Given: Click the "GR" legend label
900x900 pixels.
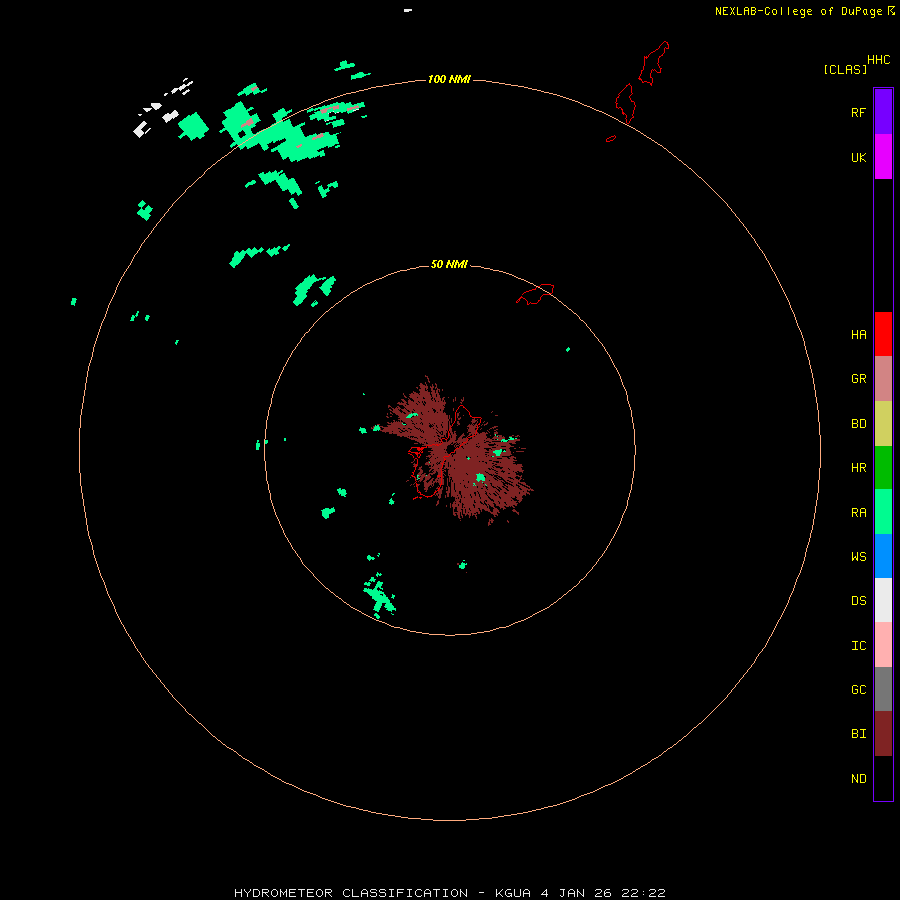Looking at the screenshot, I should coord(858,379).
